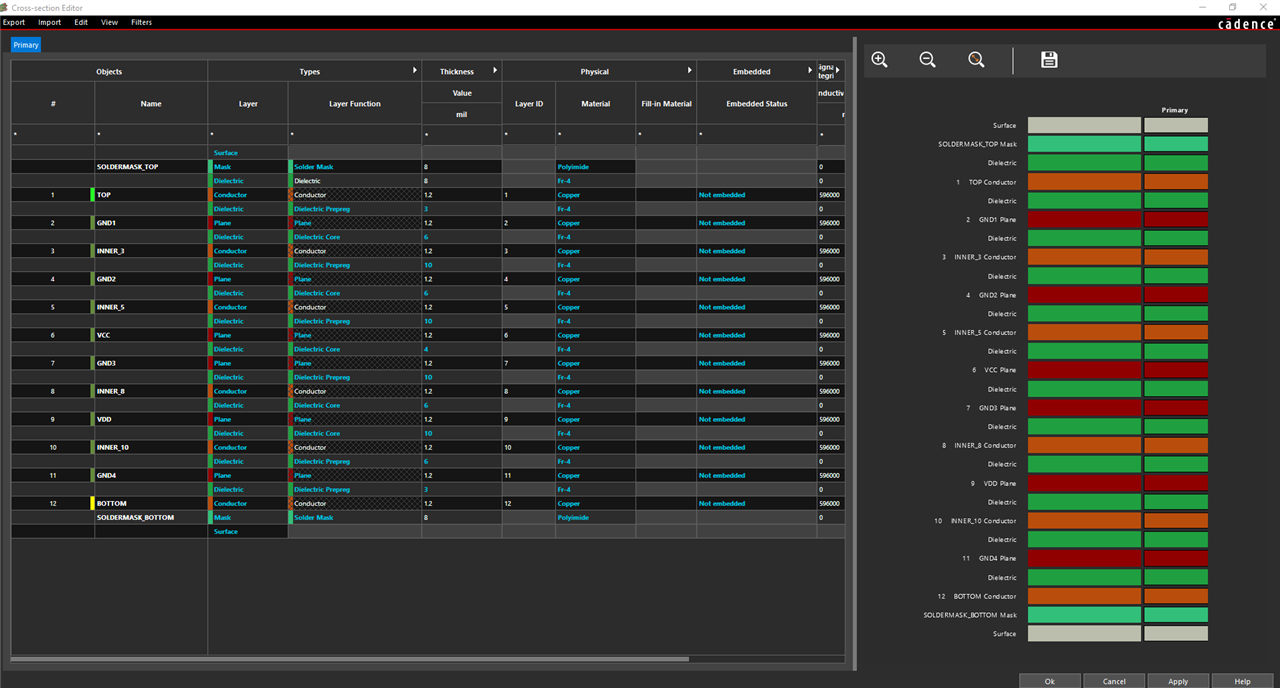The width and height of the screenshot is (1280, 688).
Task: Click the Embedded Status column header
Action: 757,104
